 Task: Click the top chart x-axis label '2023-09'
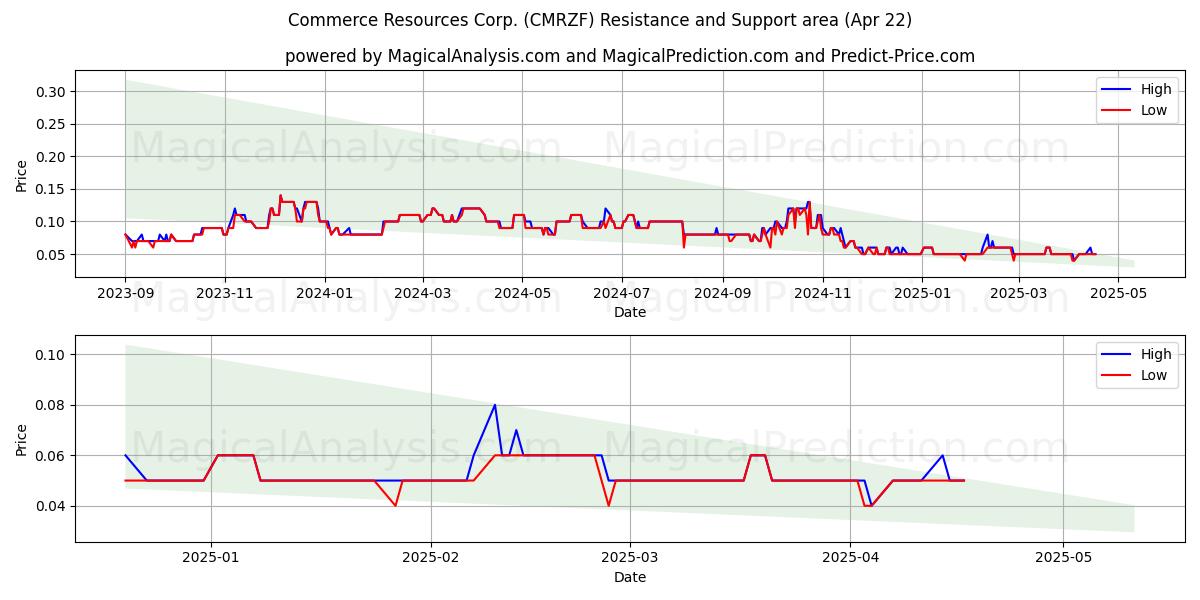pyautogui.click(x=125, y=294)
